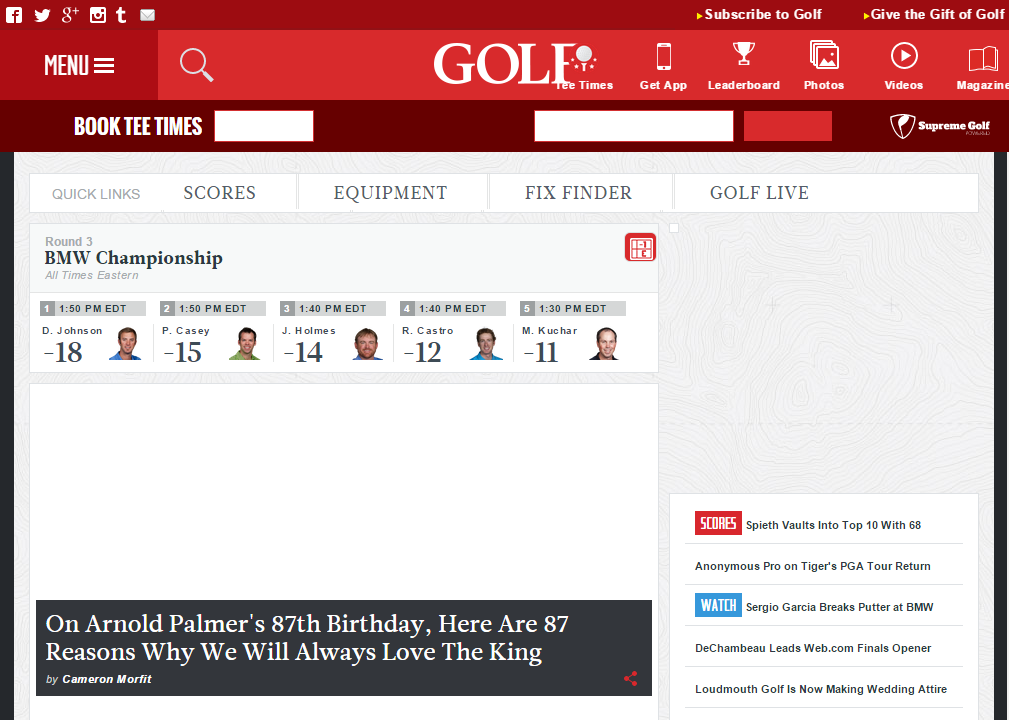Open the Facebook social icon
The width and height of the screenshot is (1009, 720).
pos(14,15)
